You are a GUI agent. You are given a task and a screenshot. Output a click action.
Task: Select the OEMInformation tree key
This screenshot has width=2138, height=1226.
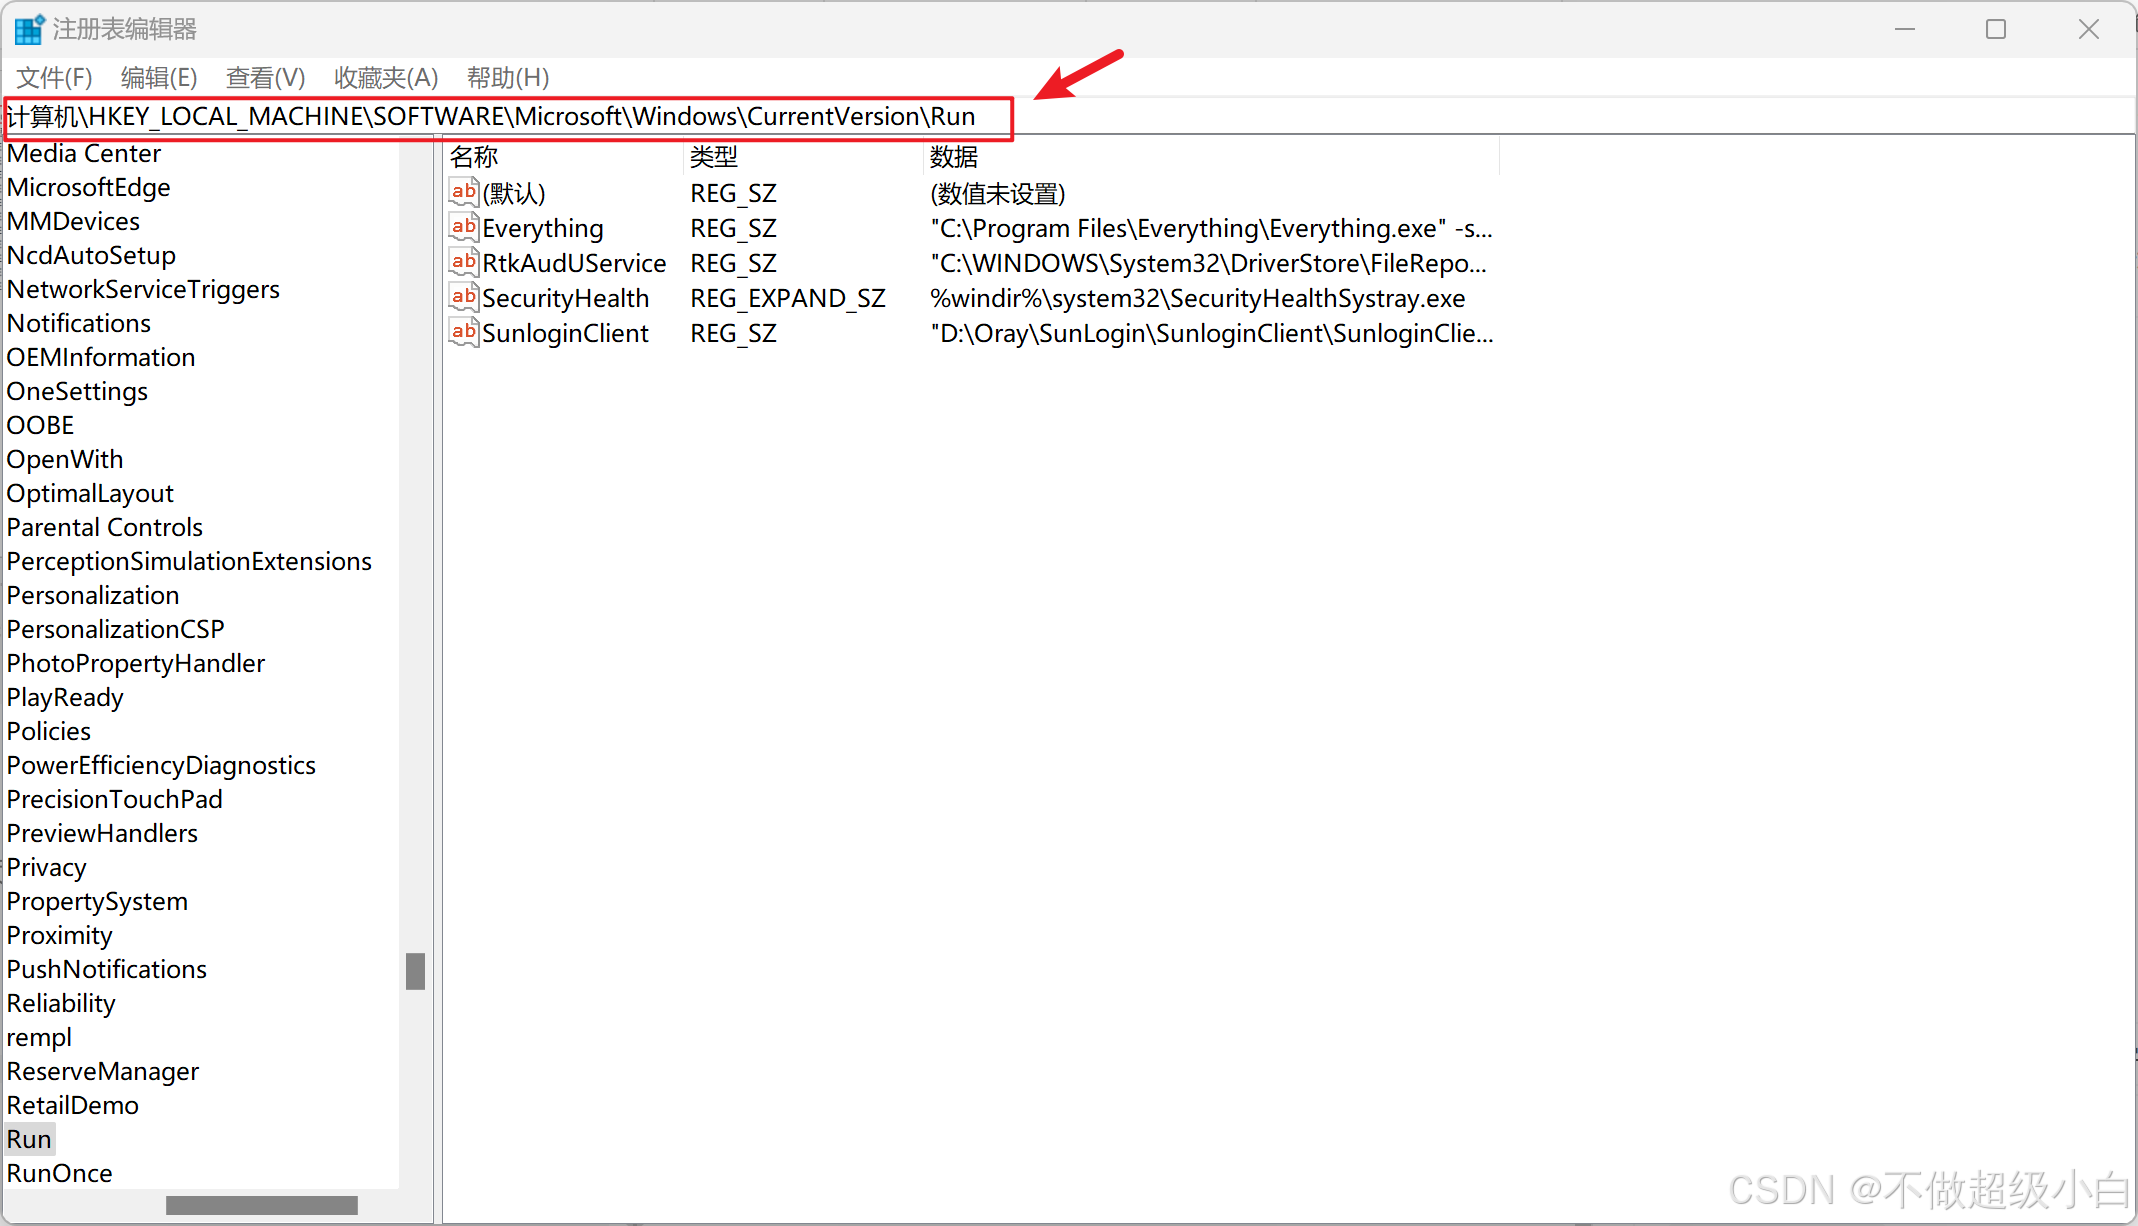[101, 357]
